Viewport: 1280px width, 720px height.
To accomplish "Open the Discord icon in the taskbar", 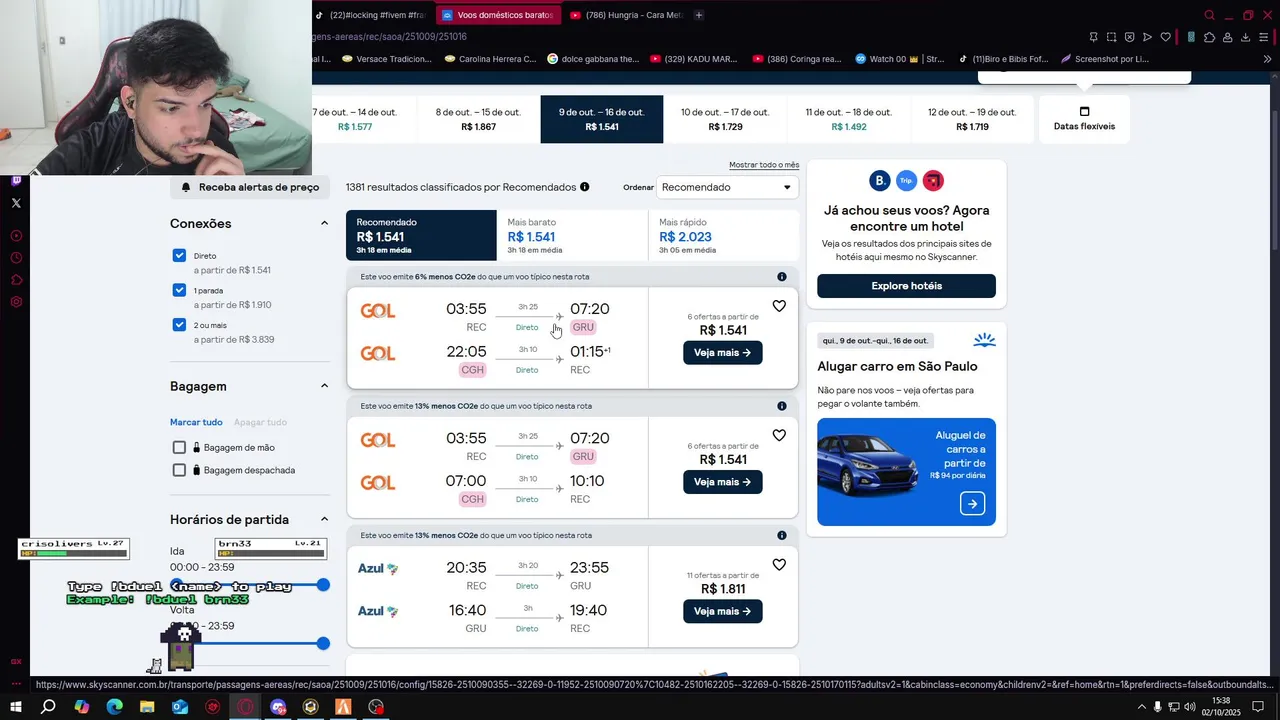I will tap(278, 707).
